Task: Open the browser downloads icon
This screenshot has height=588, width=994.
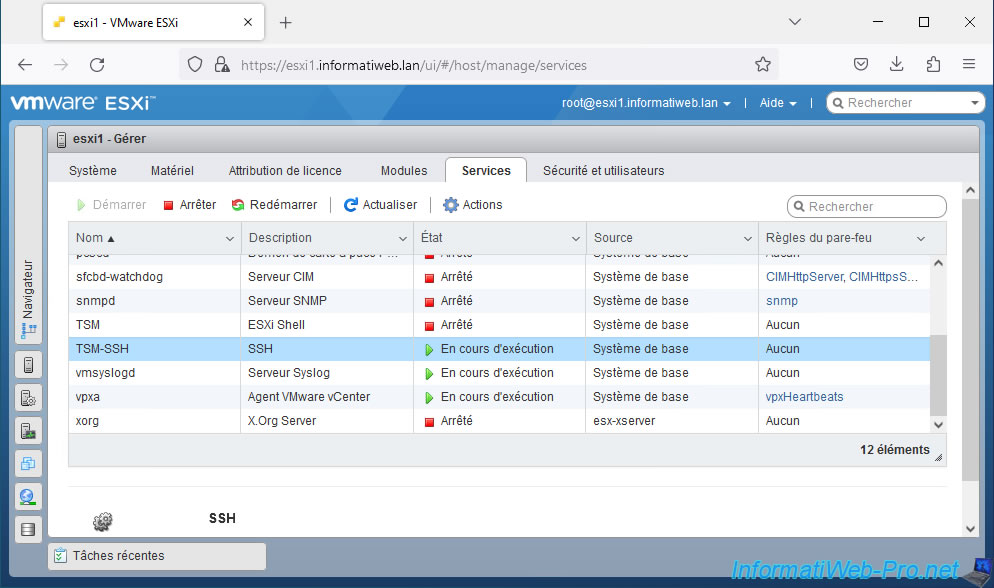Action: (x=896, y=64)
